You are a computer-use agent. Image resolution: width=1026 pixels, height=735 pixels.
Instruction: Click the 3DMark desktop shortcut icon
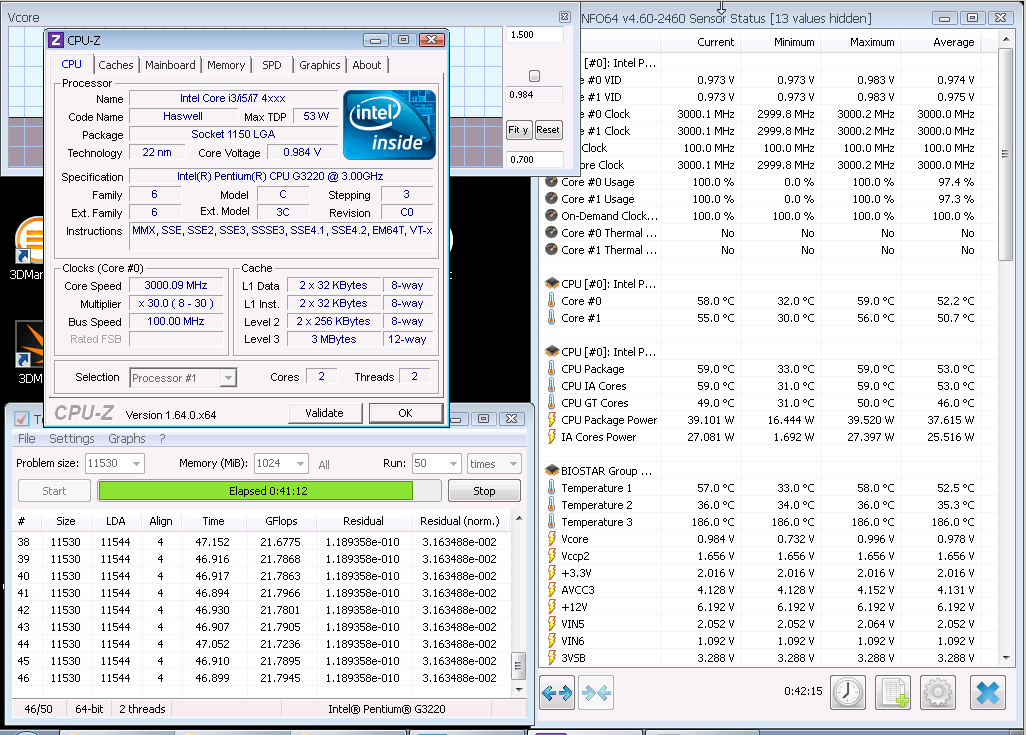tap(28, 242)
